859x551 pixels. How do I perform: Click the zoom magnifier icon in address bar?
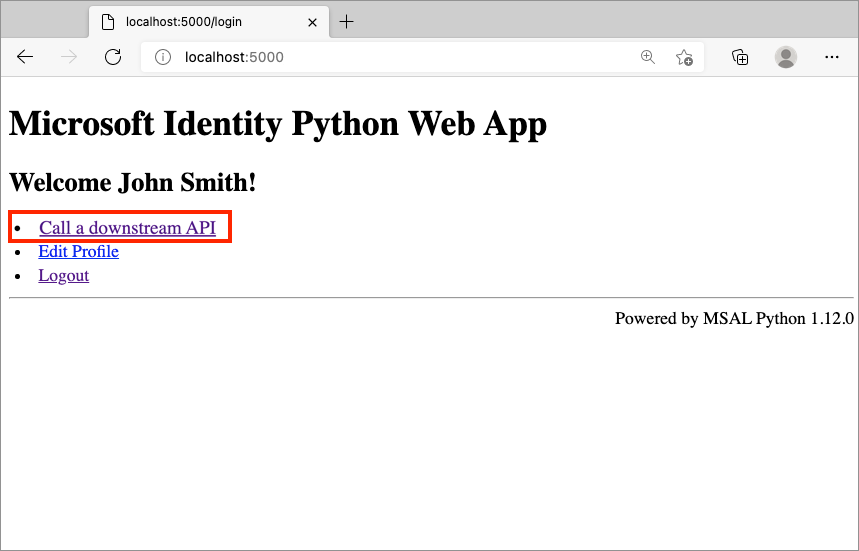point(648,57)
